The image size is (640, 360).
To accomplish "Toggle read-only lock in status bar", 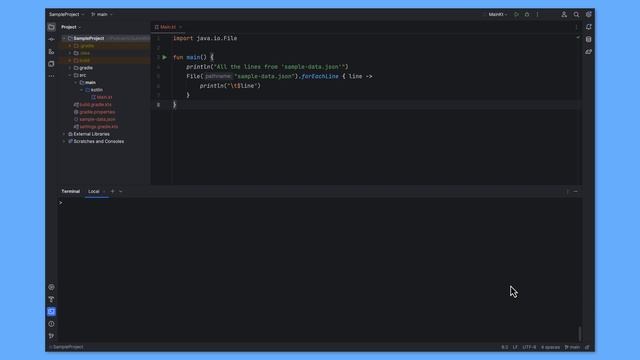I will (x=587, y=347).
